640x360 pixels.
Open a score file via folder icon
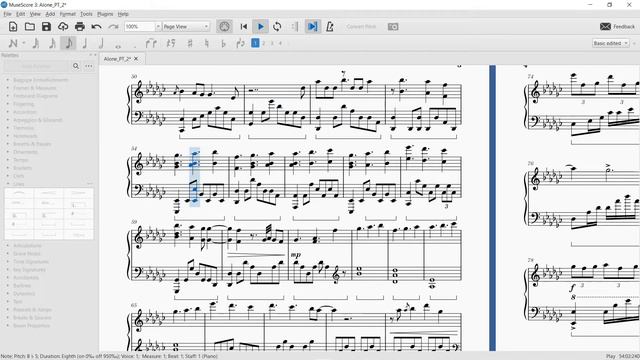[29, 27]
